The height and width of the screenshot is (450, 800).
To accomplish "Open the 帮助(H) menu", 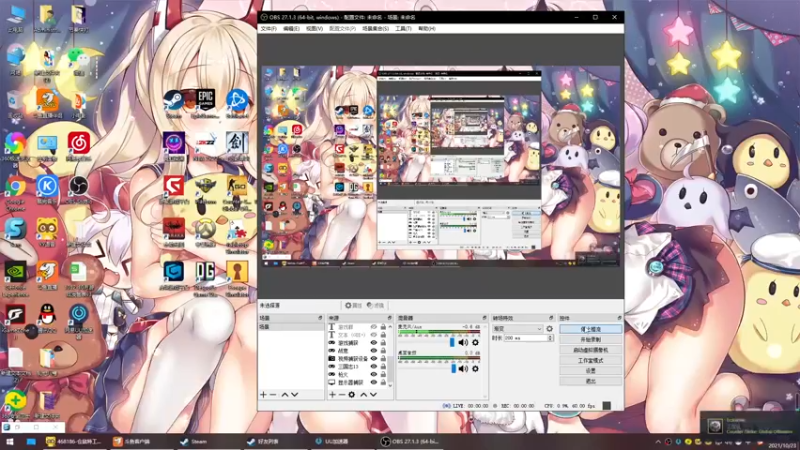I will tap(427, 29).
